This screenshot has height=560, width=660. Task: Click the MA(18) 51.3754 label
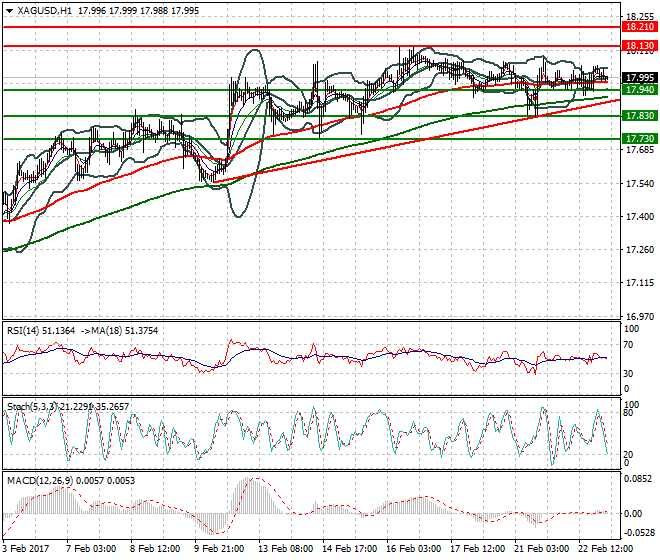click(125, 331)
